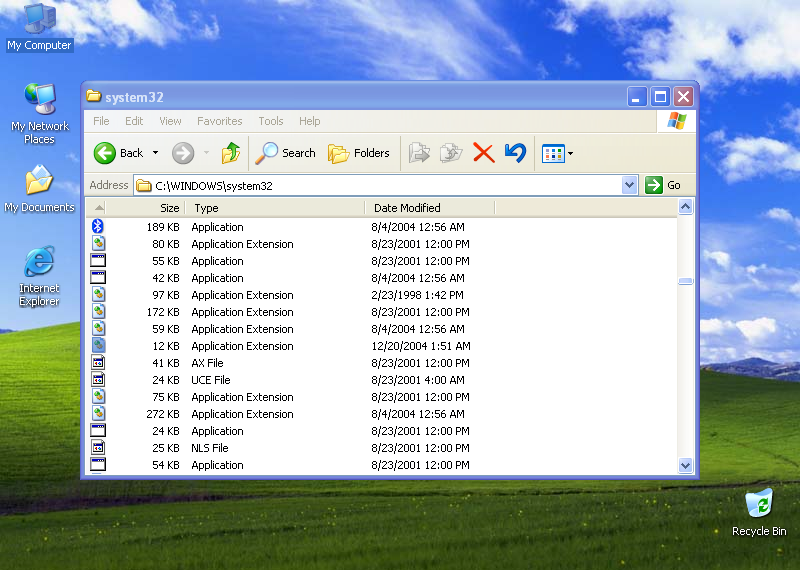Select the 25 KB NLS File icon

pyautogui.click(x=98, y=448)
